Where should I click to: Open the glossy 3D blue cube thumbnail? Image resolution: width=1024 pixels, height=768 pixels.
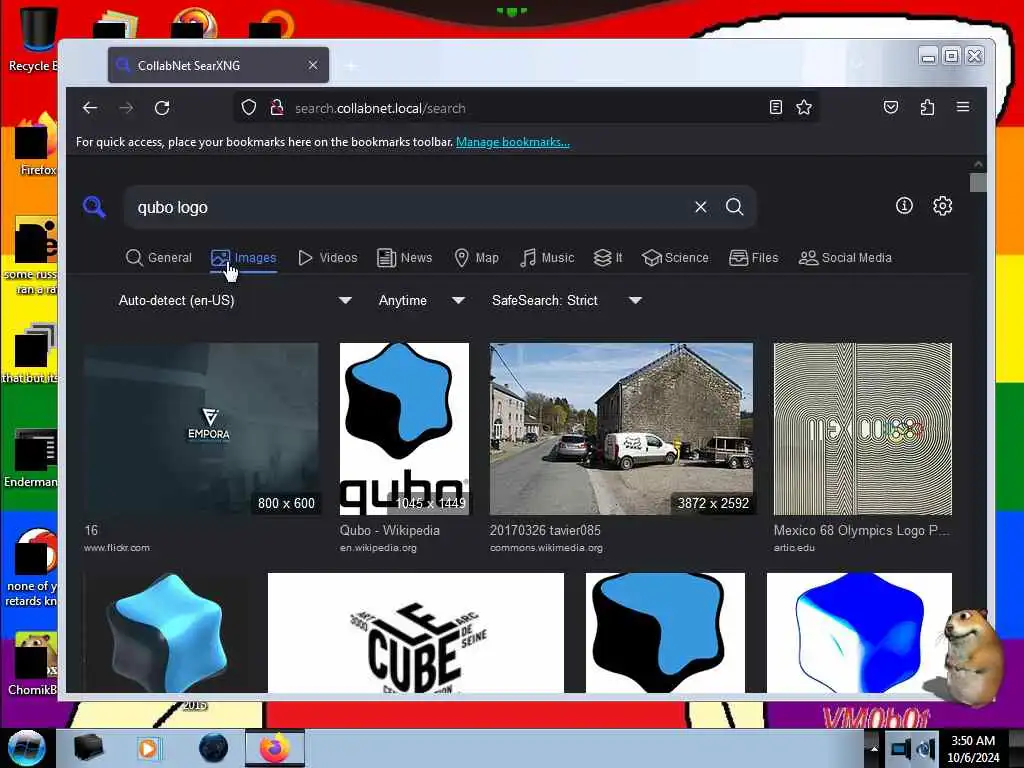166,633
